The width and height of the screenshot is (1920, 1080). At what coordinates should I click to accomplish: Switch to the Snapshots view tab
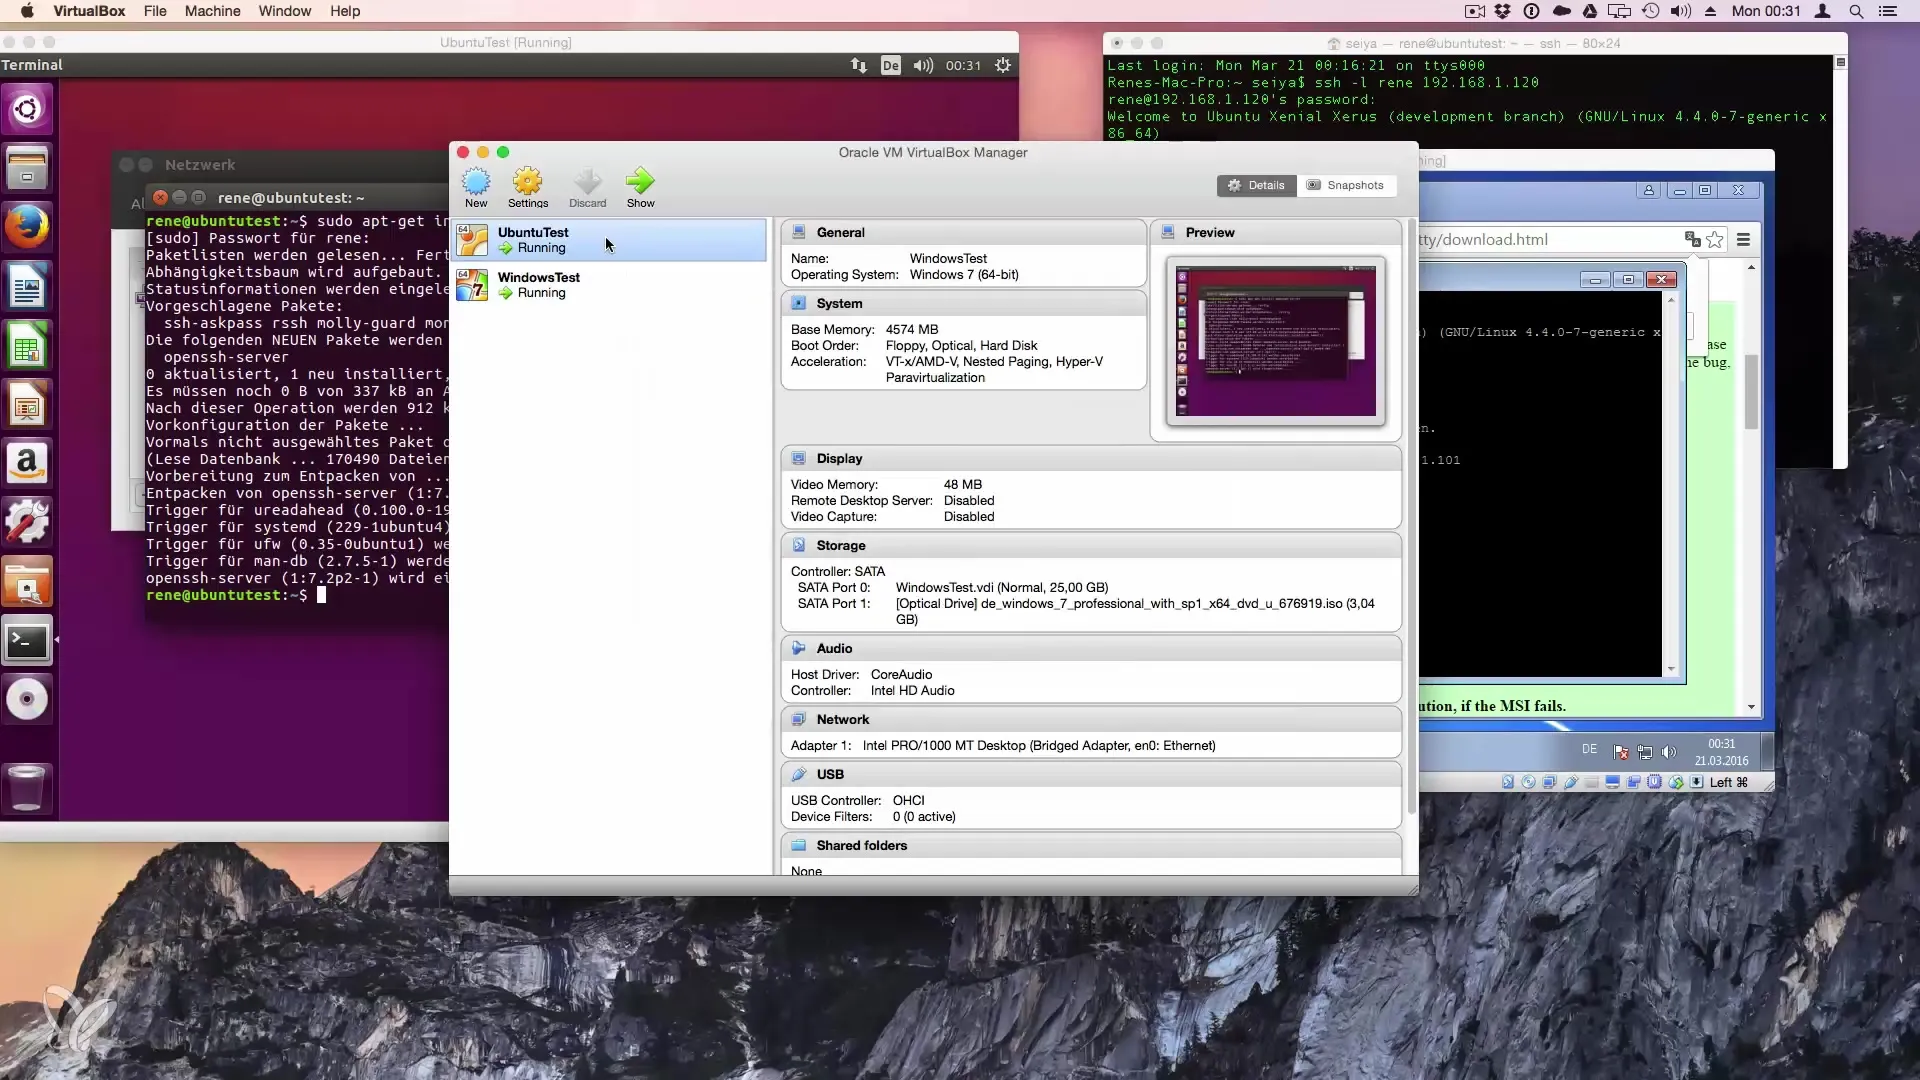pyautogui.click(x=1346, y=185)
